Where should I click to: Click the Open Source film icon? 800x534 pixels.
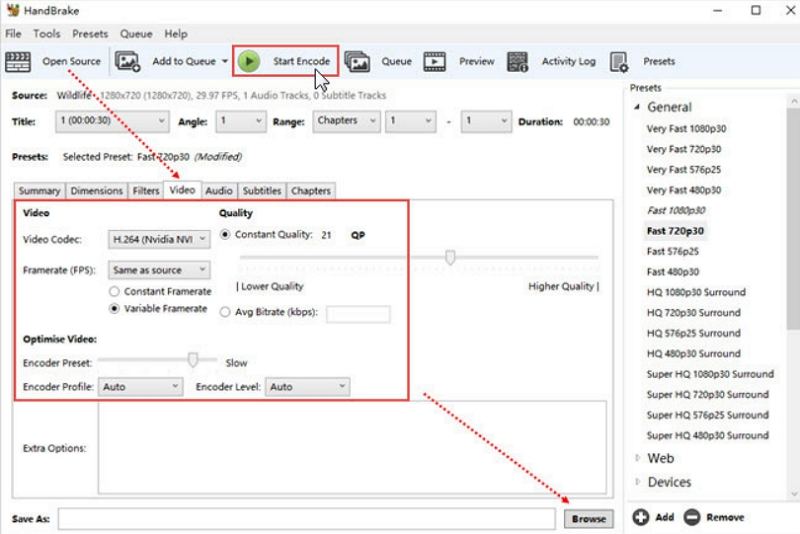[x=18, y=62]
